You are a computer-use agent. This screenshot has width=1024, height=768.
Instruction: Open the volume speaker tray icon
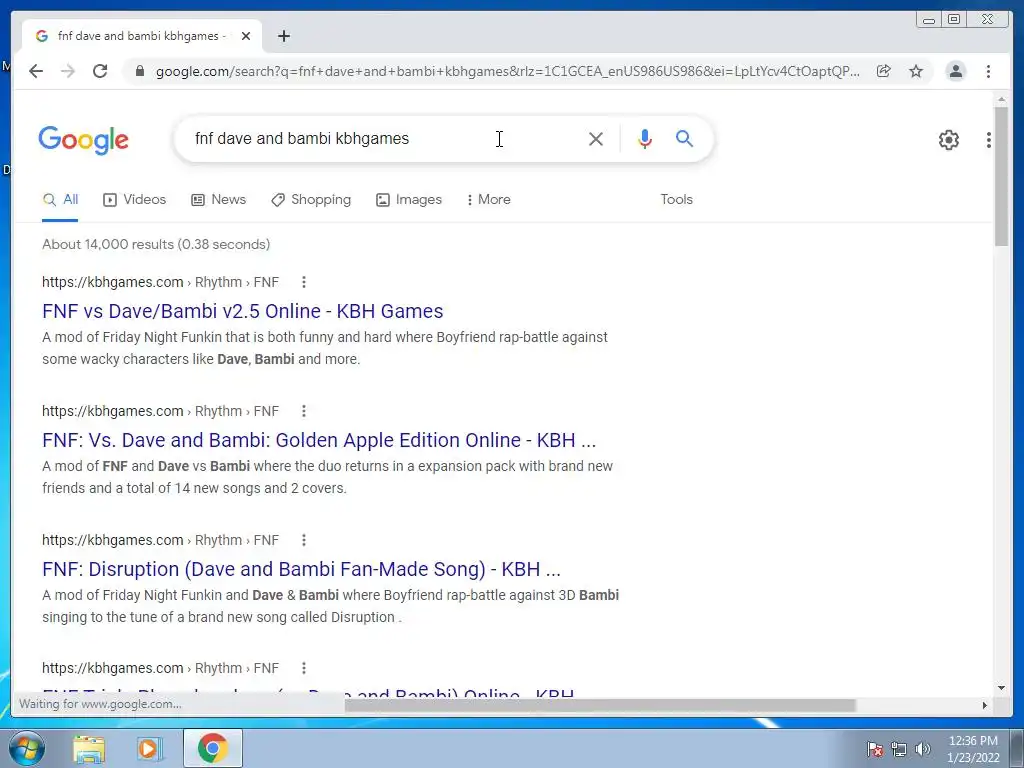[x=922, y=749]
